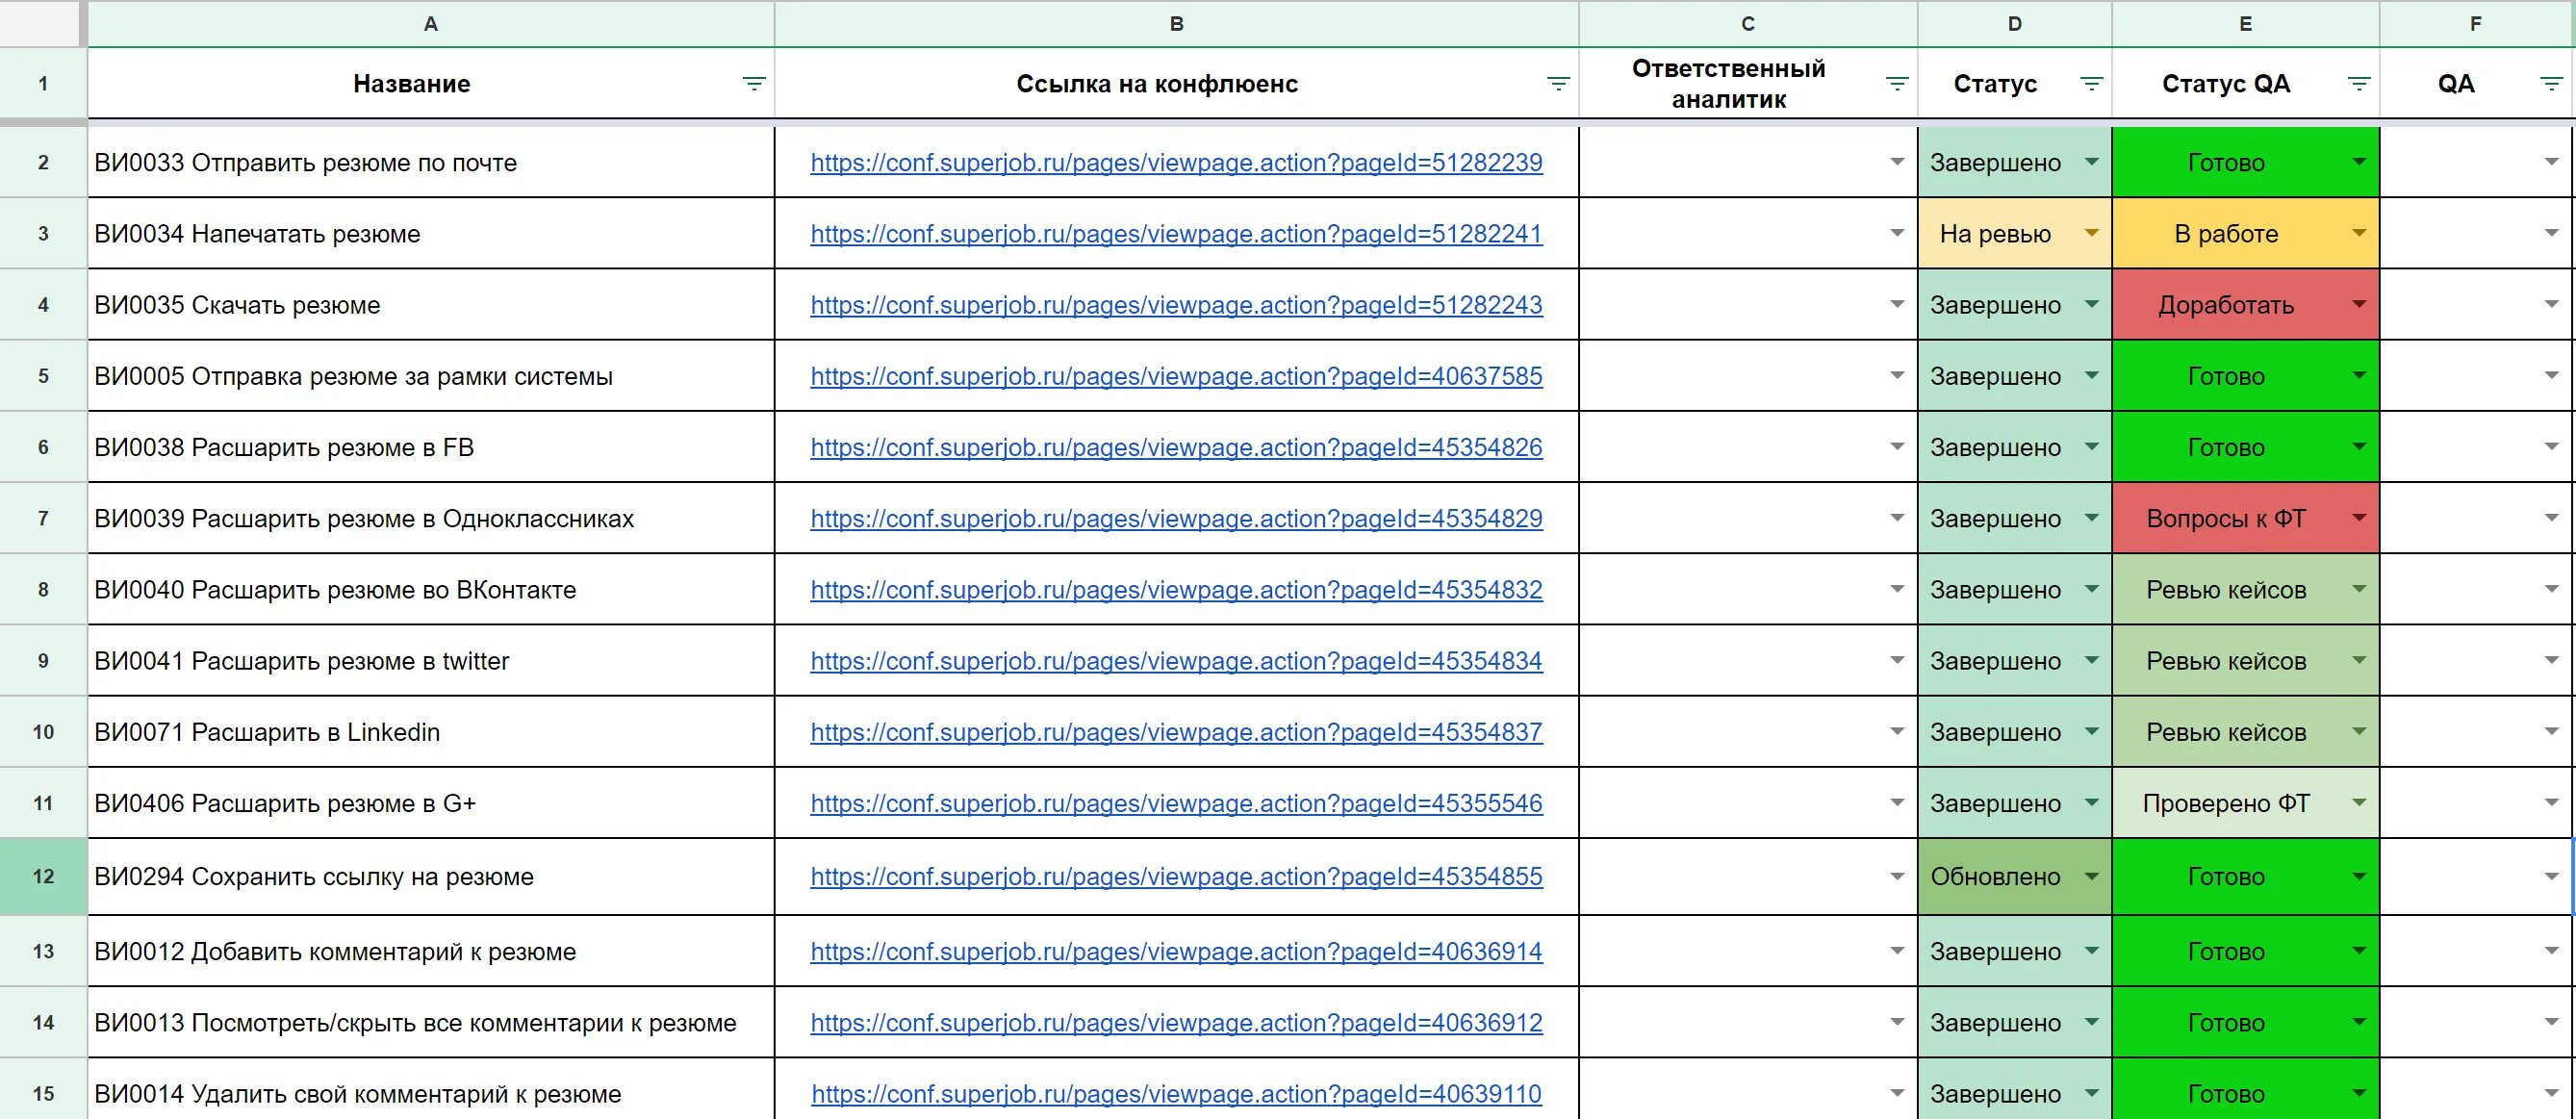Image resolution: width=2576 pixels, height=1119 pixels.
Task: Select Готово cell in ВИ0012 row
Action: pos(2246,951)
